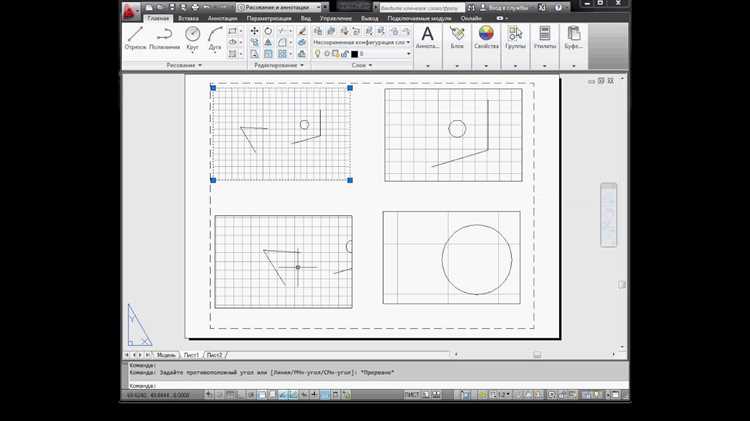
Task: Switch to the Модель tab
Action: click(x=166, y=355)
